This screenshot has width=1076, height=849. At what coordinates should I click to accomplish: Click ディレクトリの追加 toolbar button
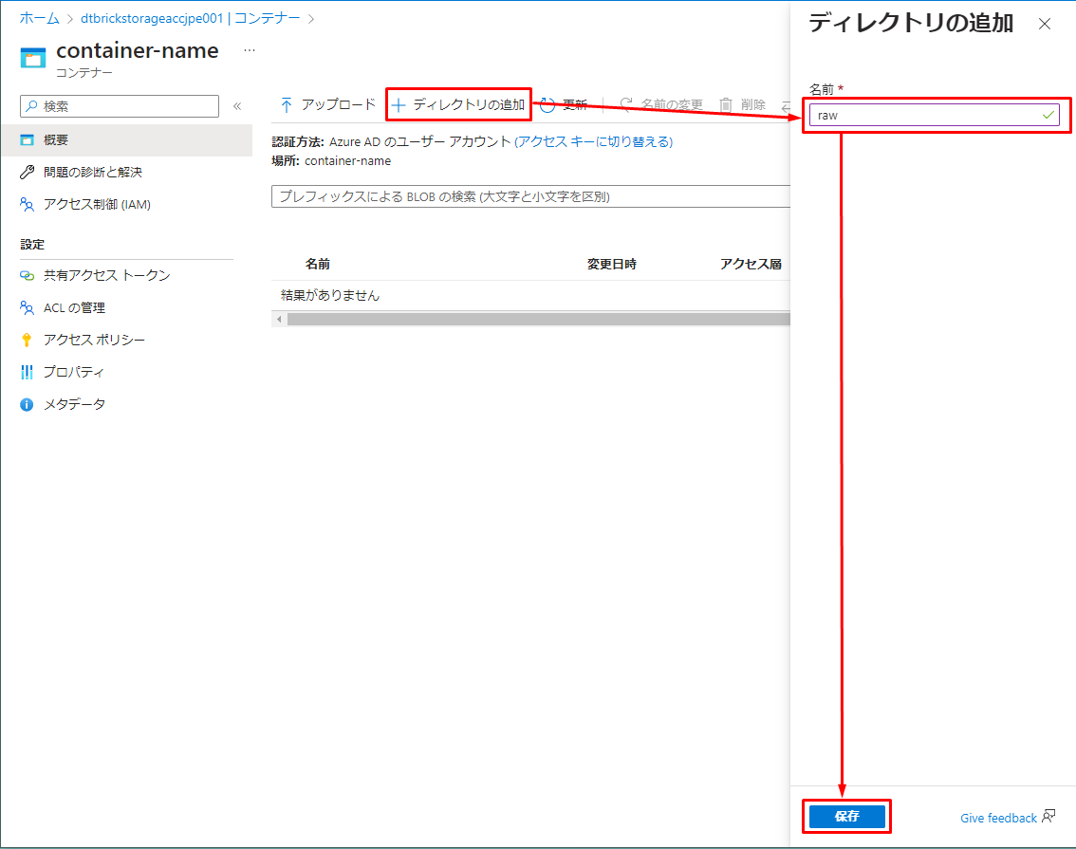point(458,104)
